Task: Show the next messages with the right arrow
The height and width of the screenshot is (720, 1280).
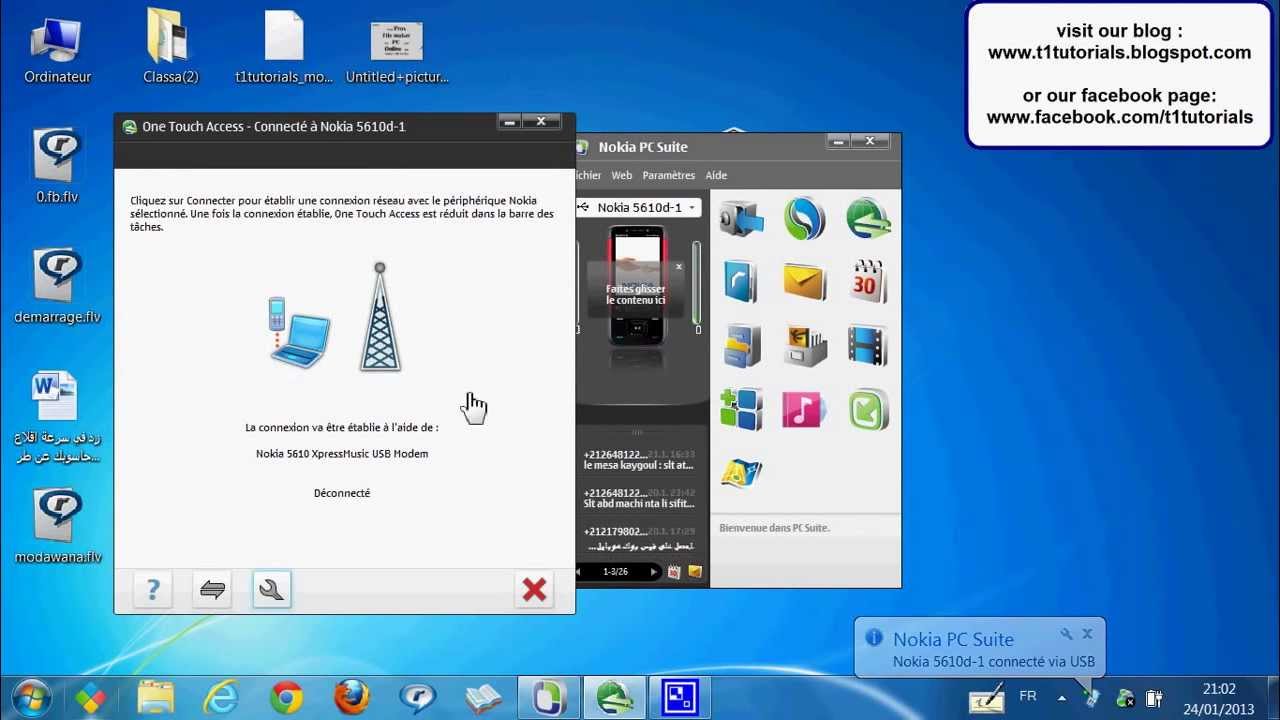Action: [x=654, y=572]
